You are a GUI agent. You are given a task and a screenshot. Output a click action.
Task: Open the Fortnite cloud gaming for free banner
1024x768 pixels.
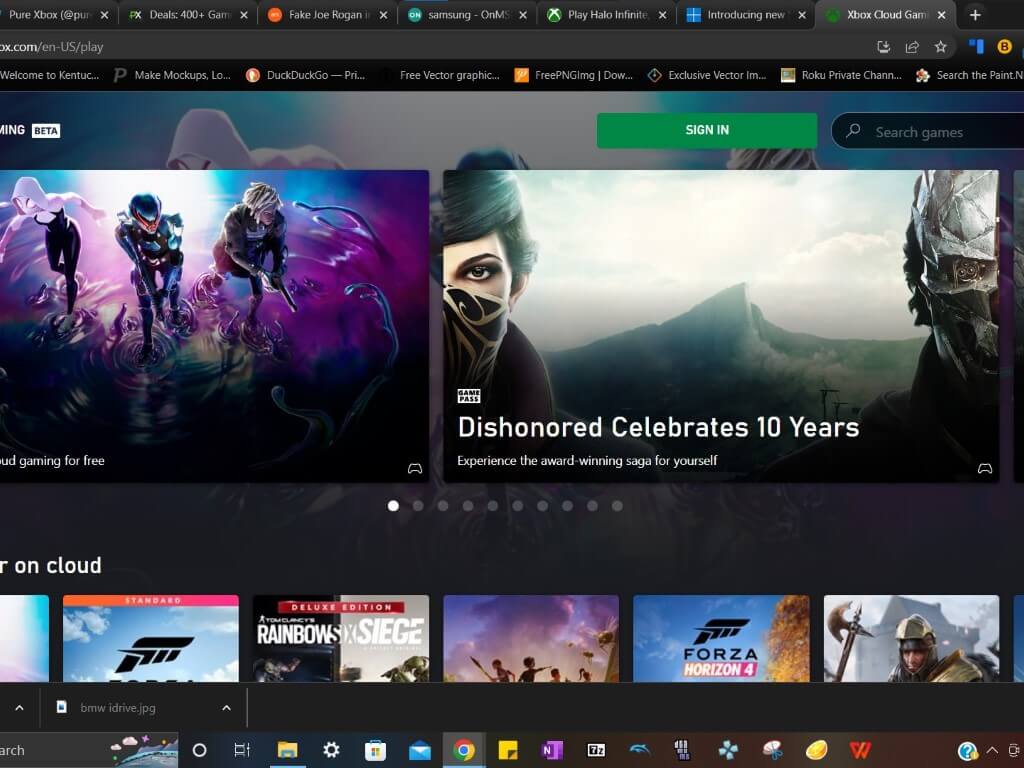pyautogui.click(x=214, y=326)
